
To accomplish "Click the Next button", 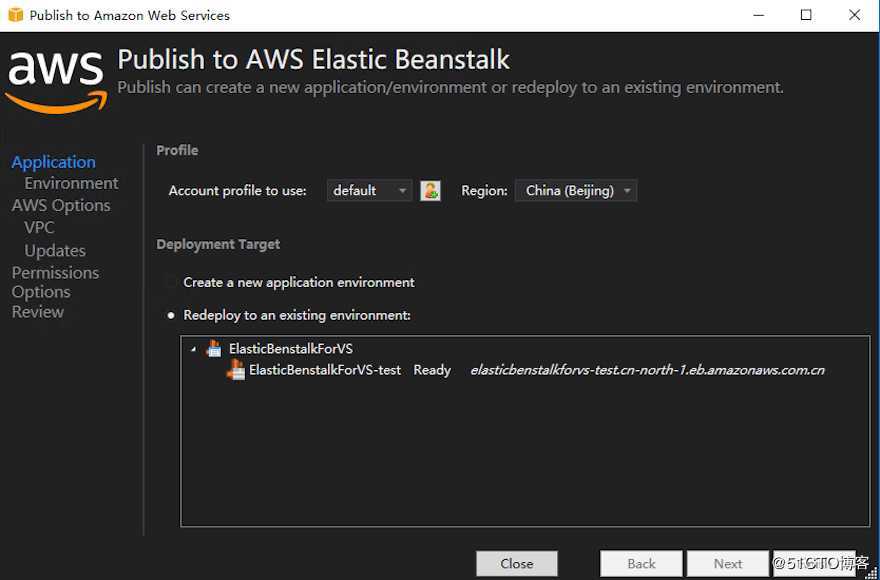I will click(728, 563).
